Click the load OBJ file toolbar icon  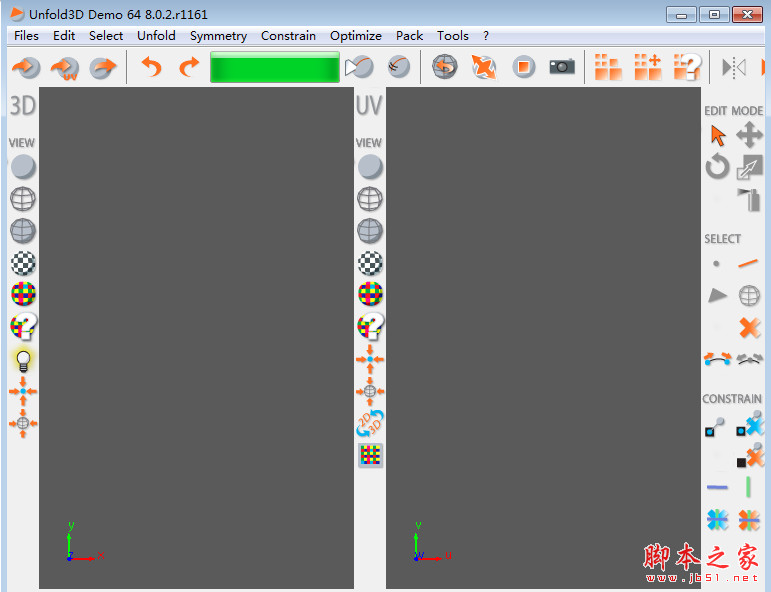pos(26,67)
